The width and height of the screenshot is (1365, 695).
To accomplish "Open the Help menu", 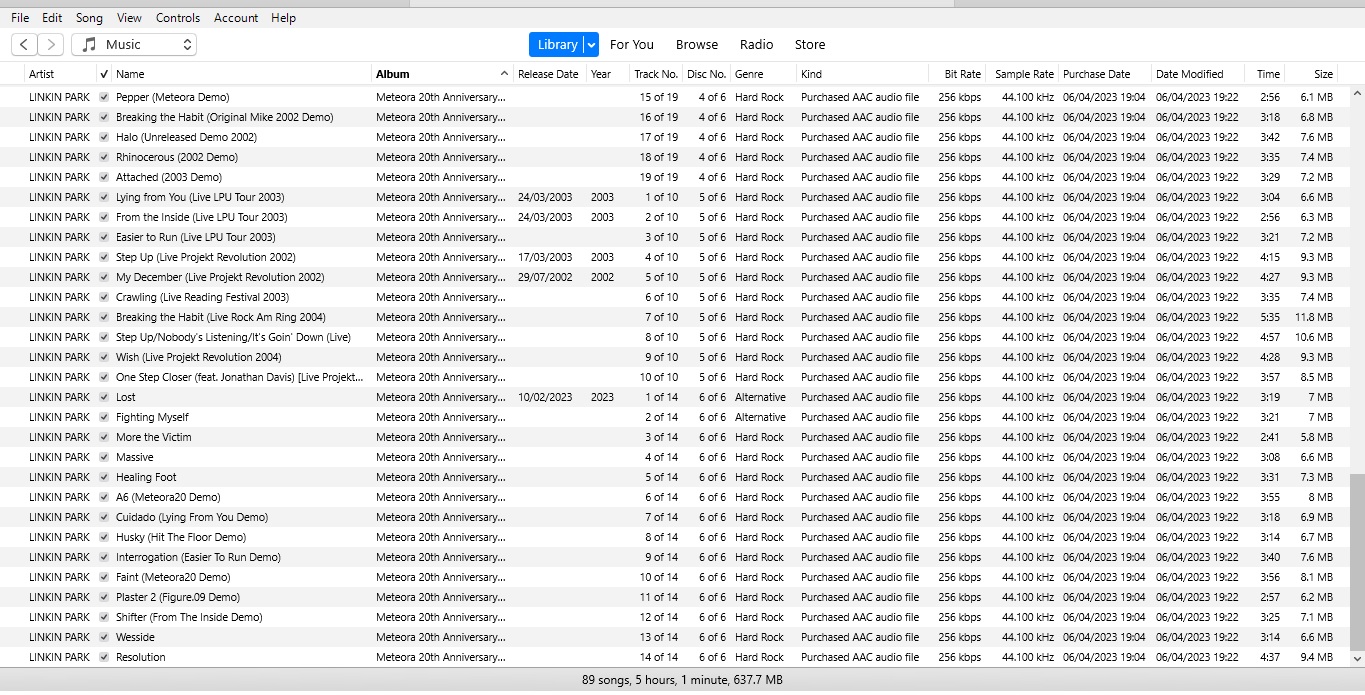I will coord(284,18).
